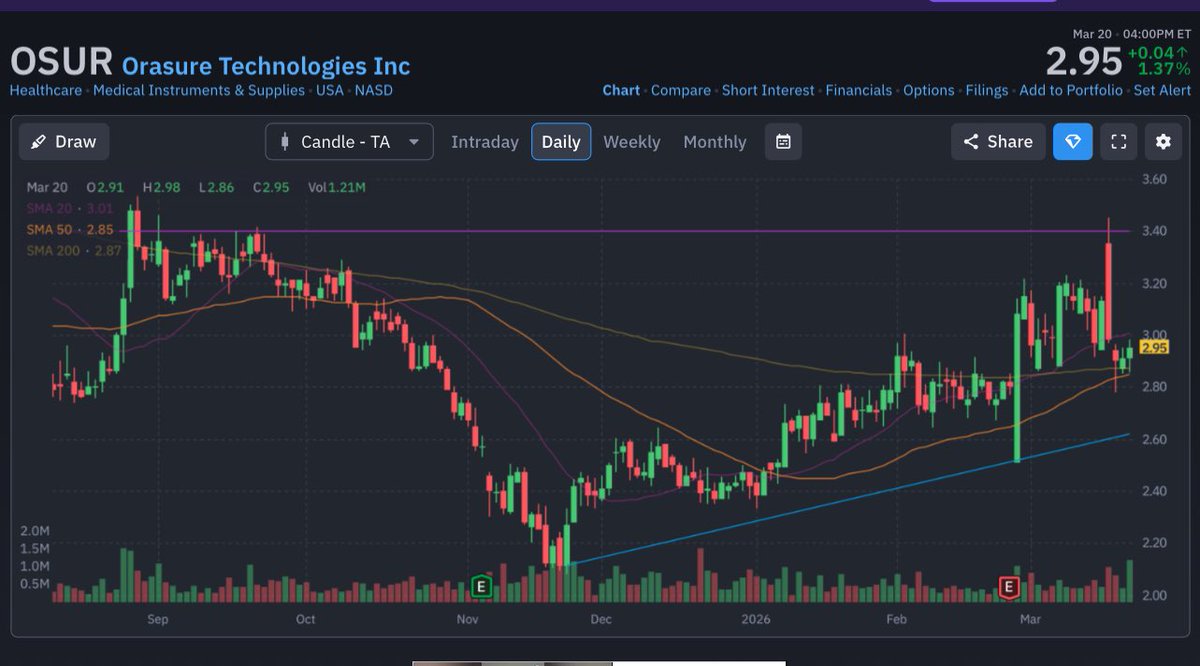Screen dimensions: 1200x666
Task: Switch to Monthly timeframe
Action: (x=715, y=142)
